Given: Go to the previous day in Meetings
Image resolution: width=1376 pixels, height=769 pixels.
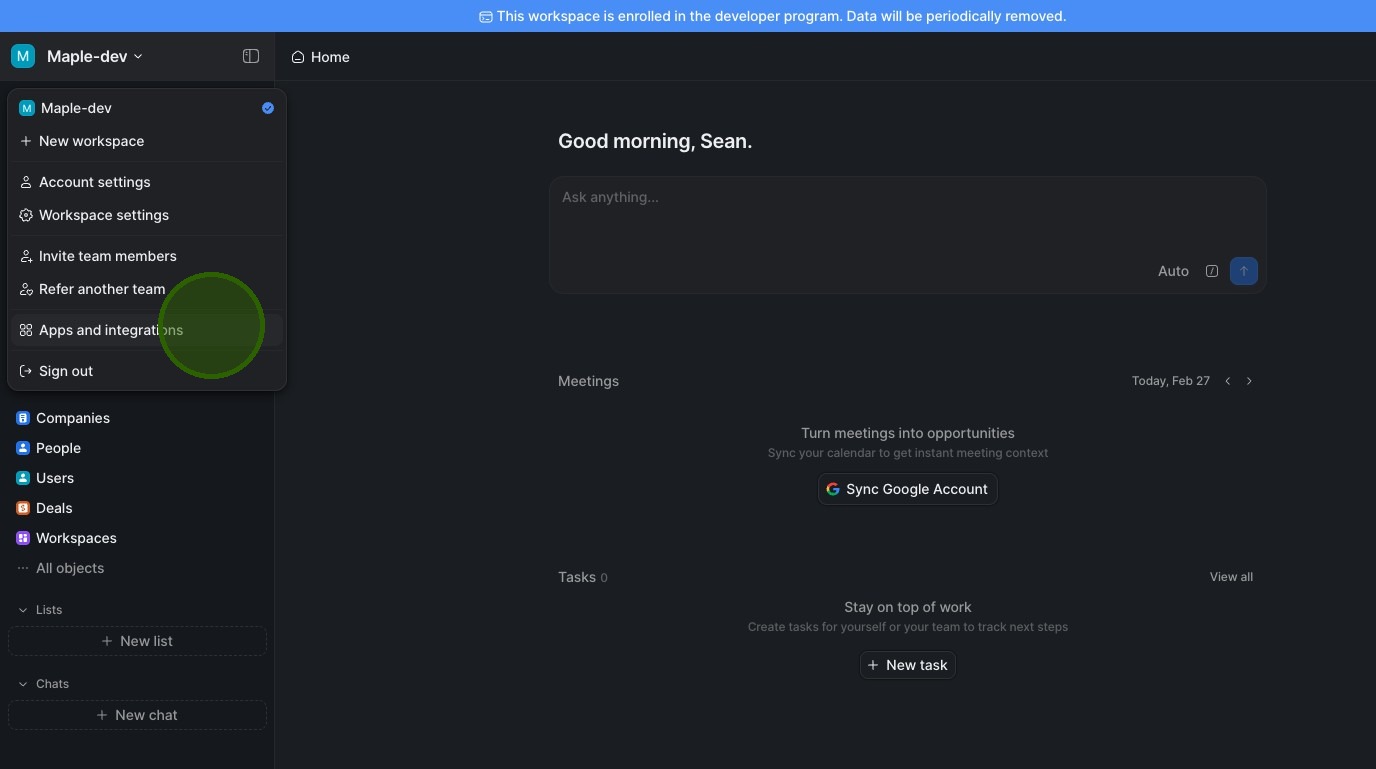Looking at the screenshot, I should (x=1228, y=381).
